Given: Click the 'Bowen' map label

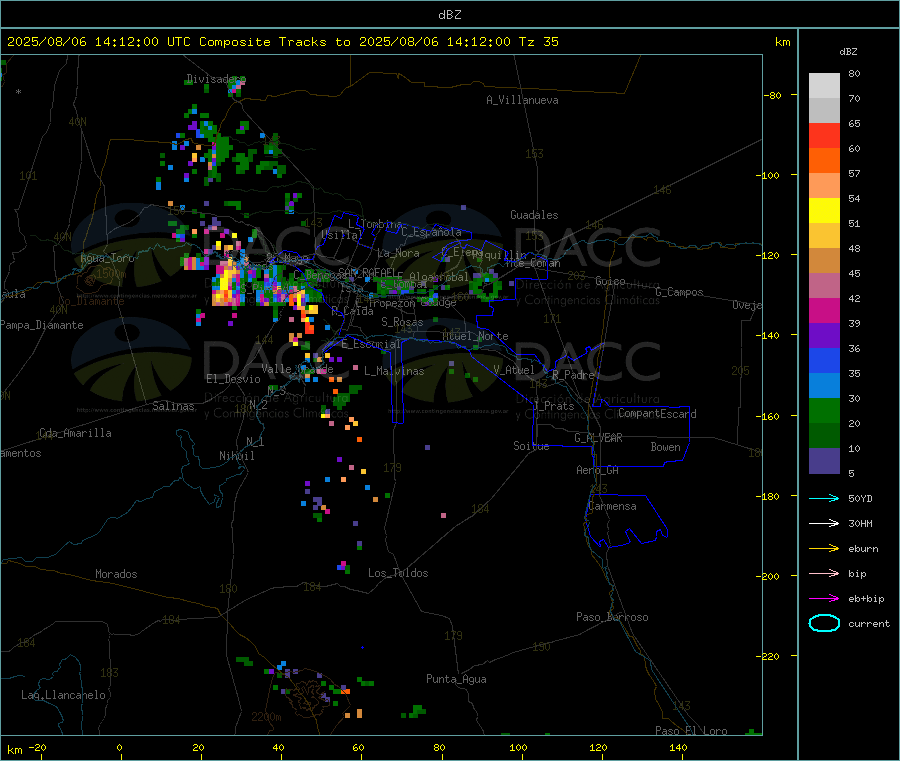Looking at the screenshot, I should coord(665,446).
